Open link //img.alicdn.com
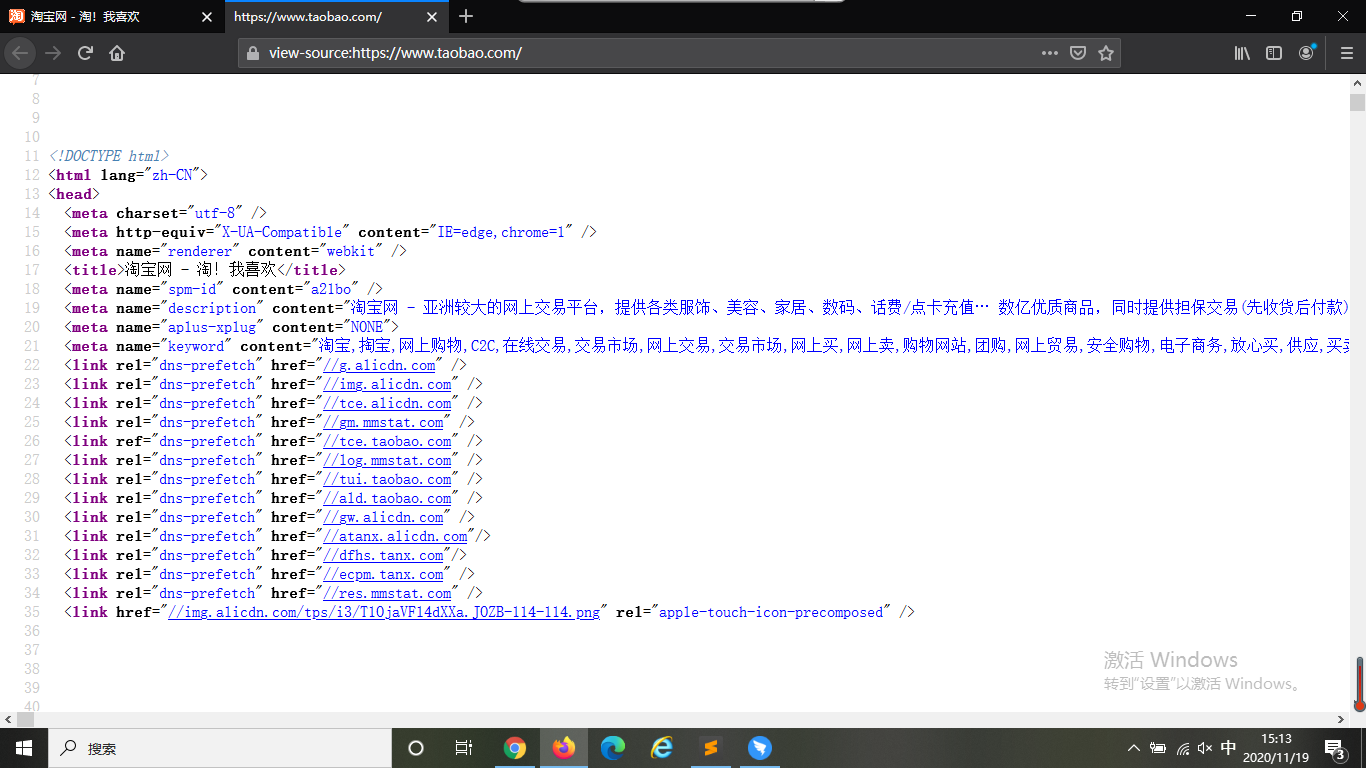Screen dimensions: 1366x768 (387, 385)
